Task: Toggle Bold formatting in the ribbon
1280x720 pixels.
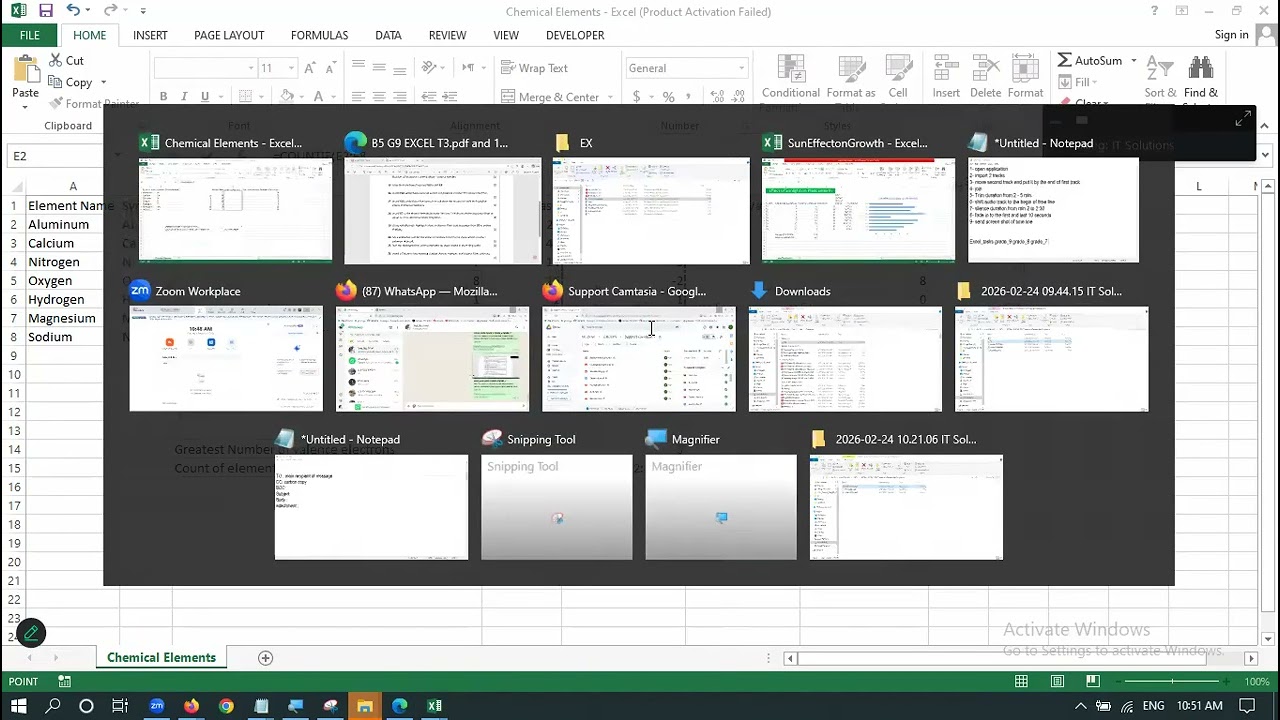Action: coord(163,97)
